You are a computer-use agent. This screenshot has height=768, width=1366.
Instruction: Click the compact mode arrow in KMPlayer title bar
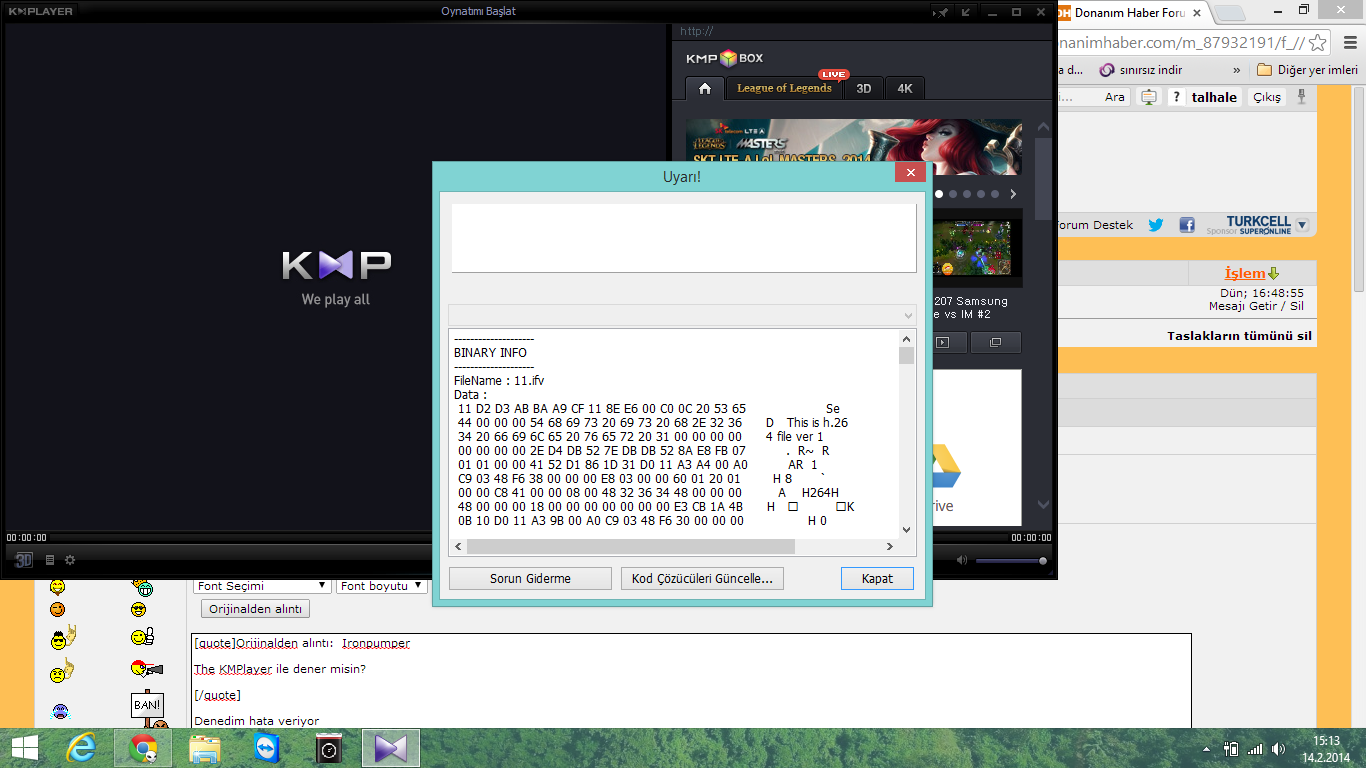[966, 12]
